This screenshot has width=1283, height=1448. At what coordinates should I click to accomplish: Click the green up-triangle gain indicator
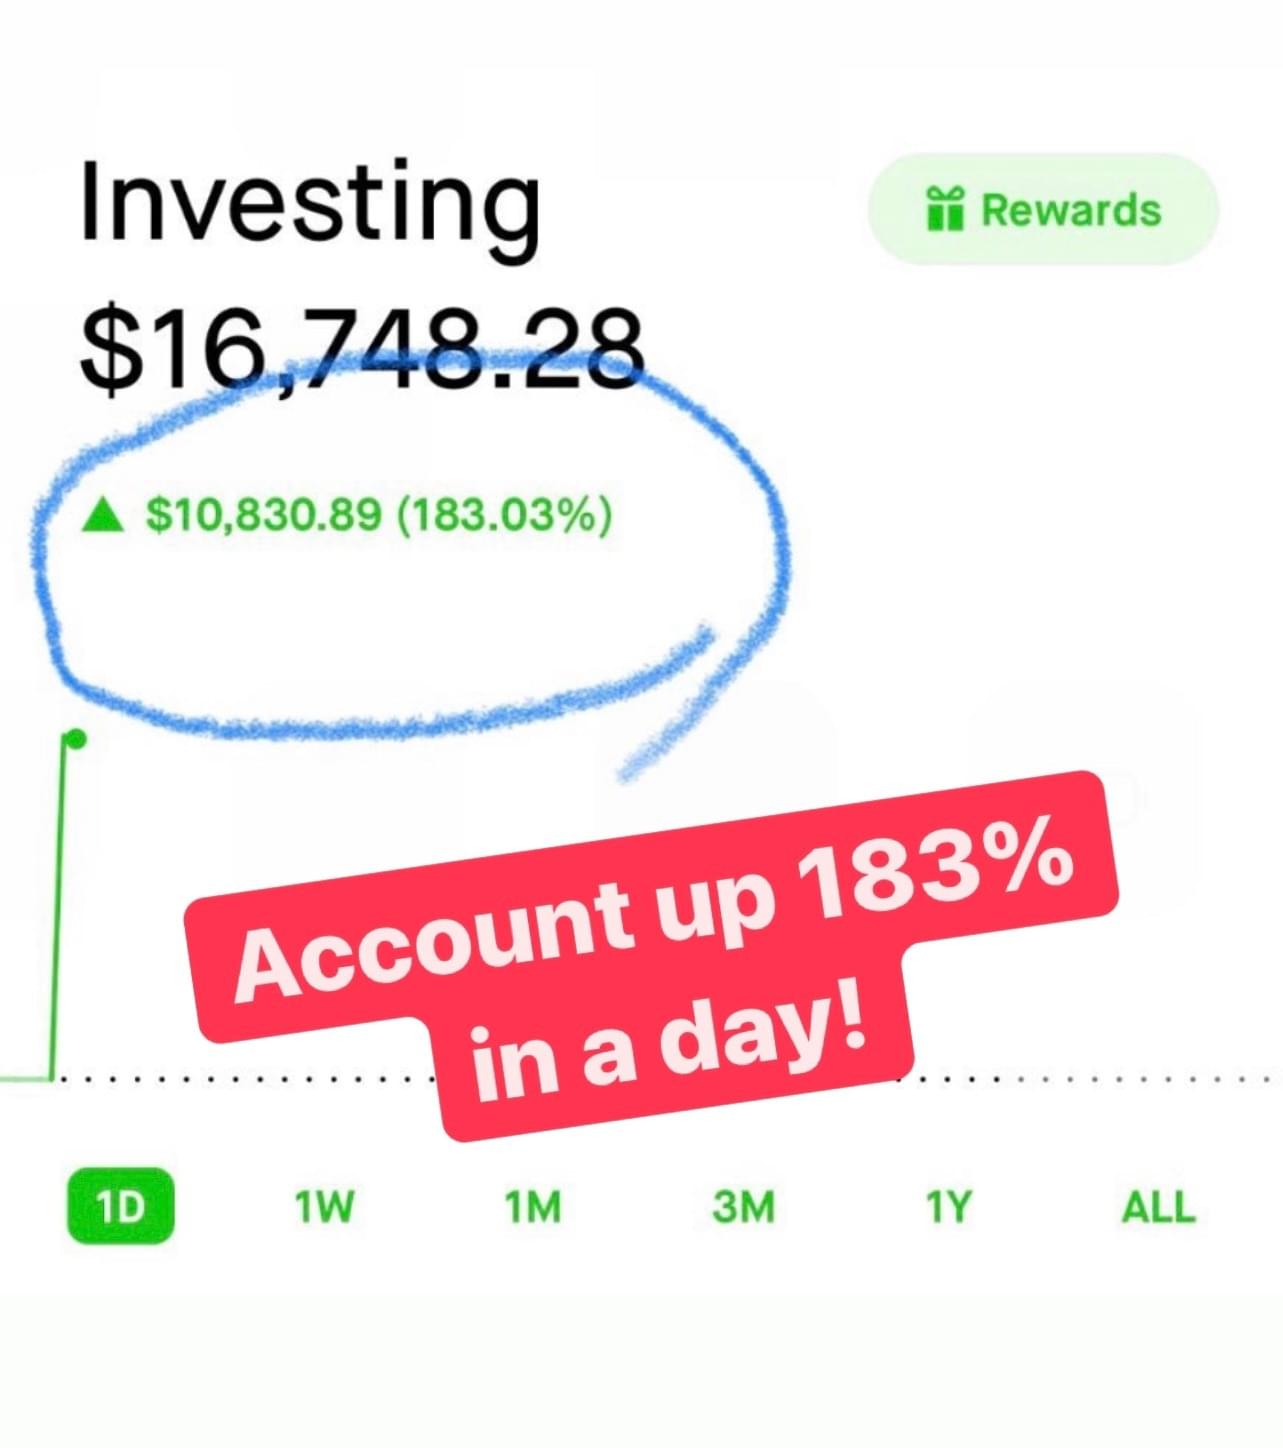101,516
